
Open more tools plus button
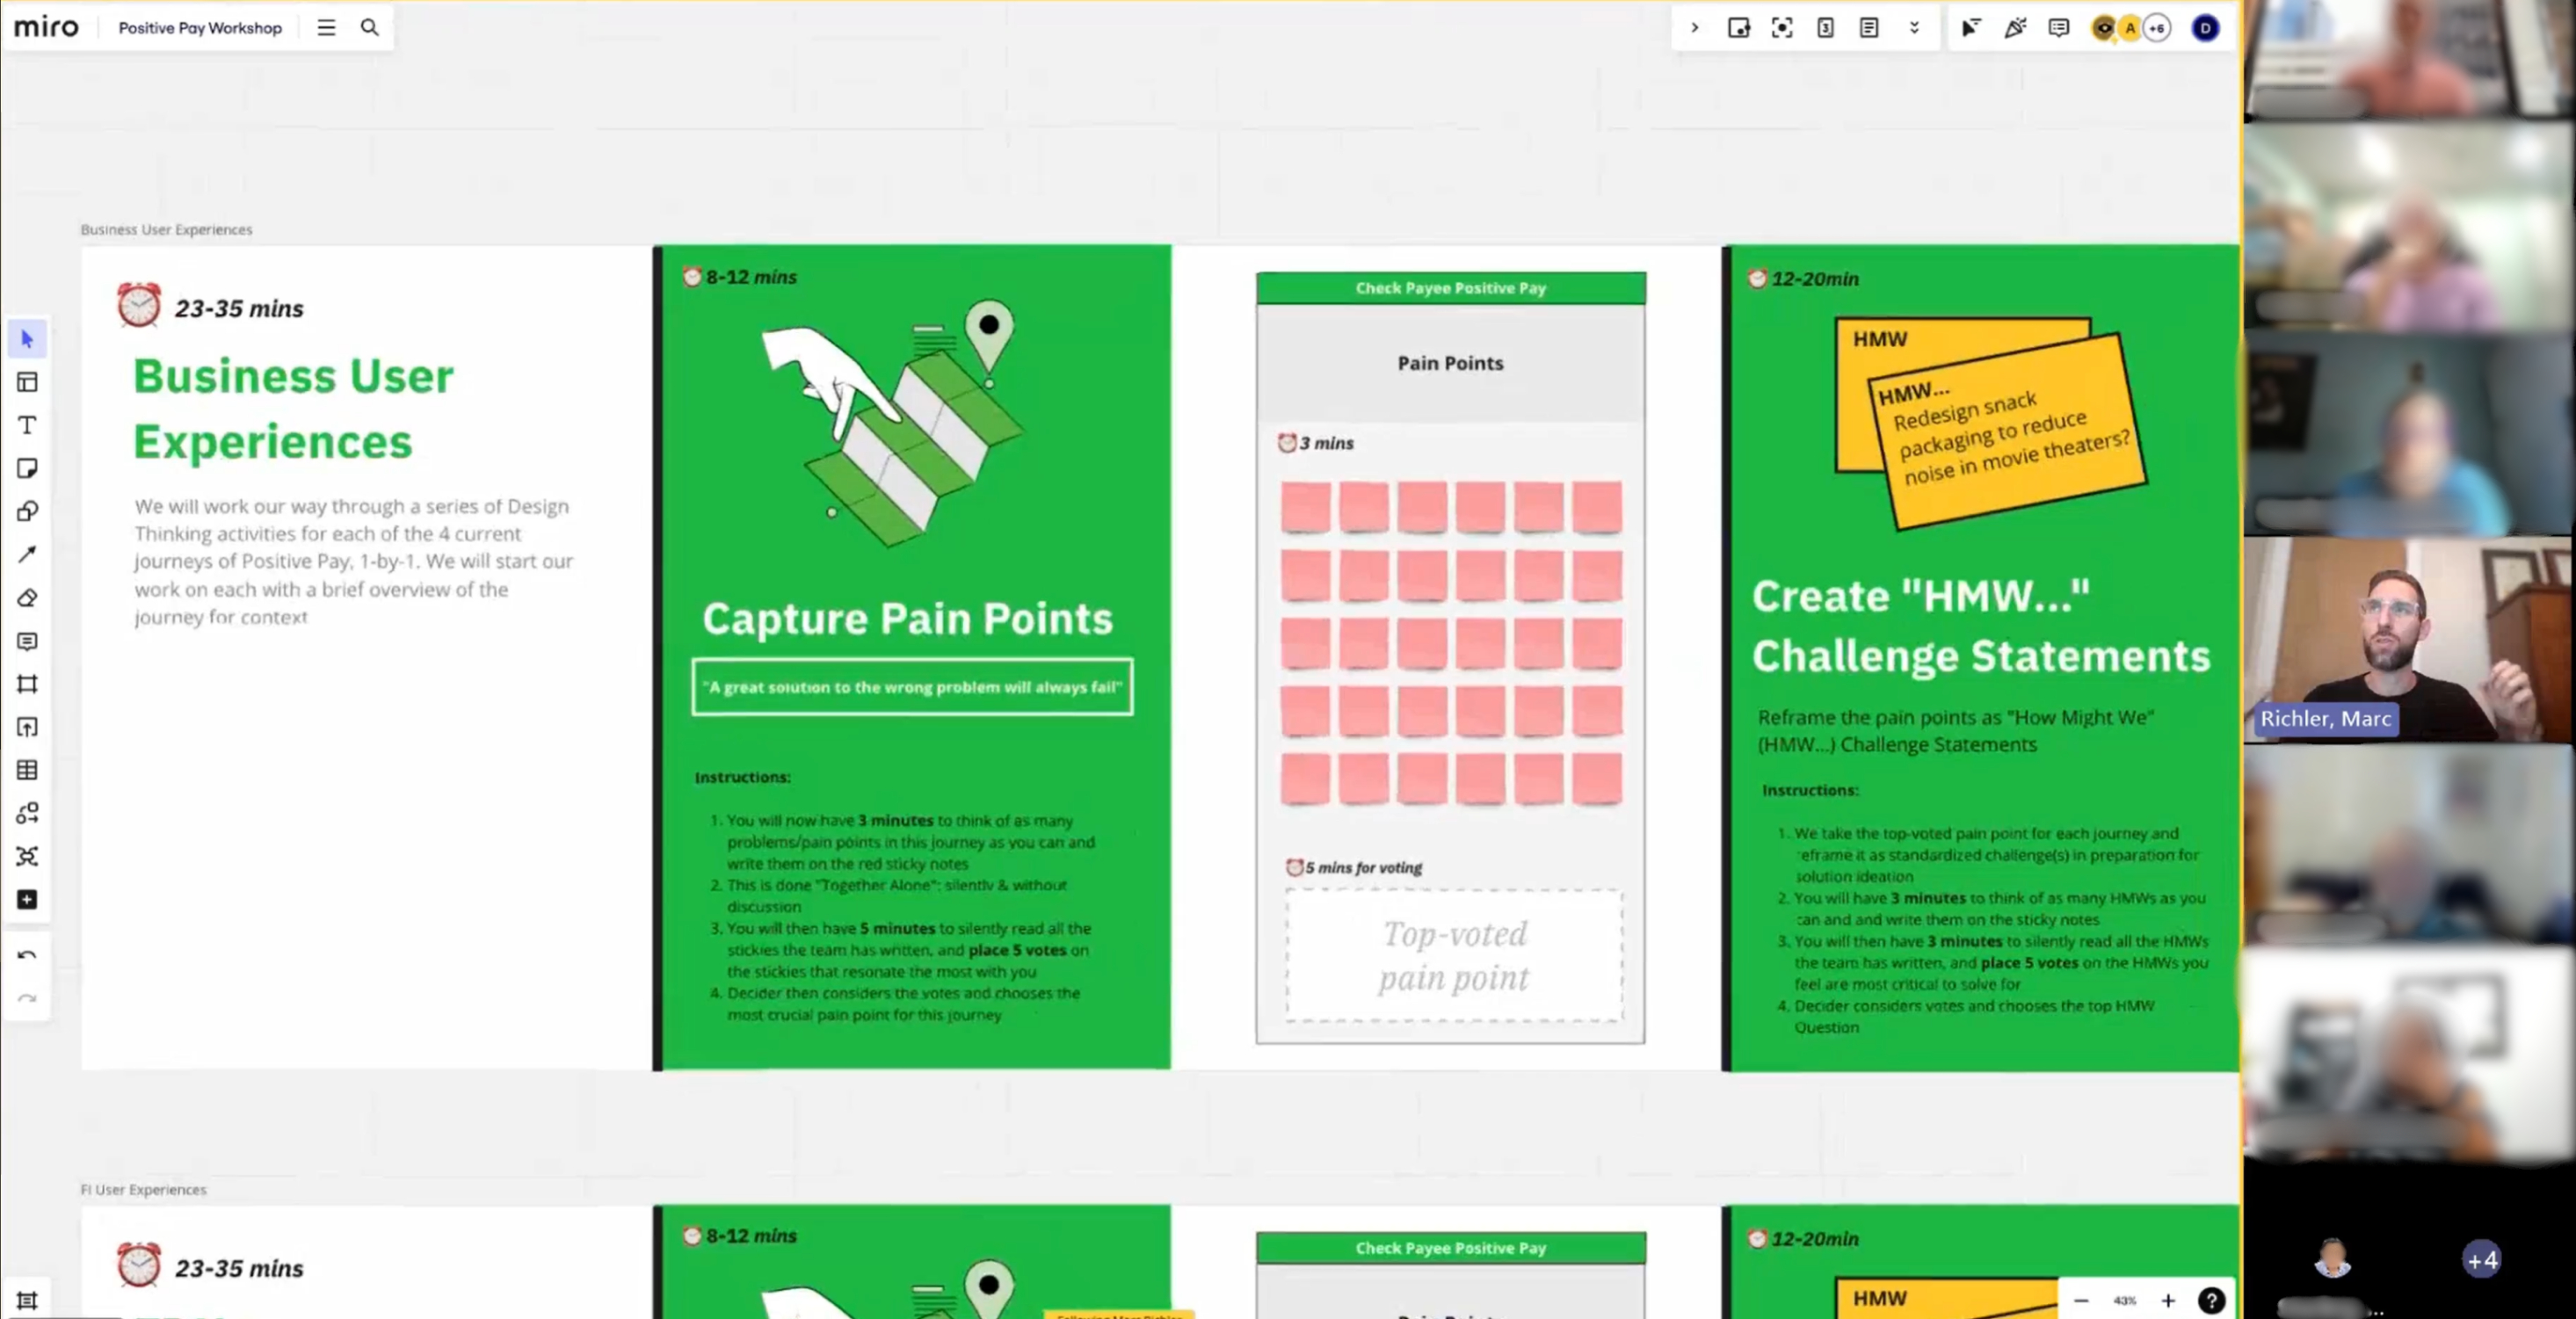click(27, 899)
